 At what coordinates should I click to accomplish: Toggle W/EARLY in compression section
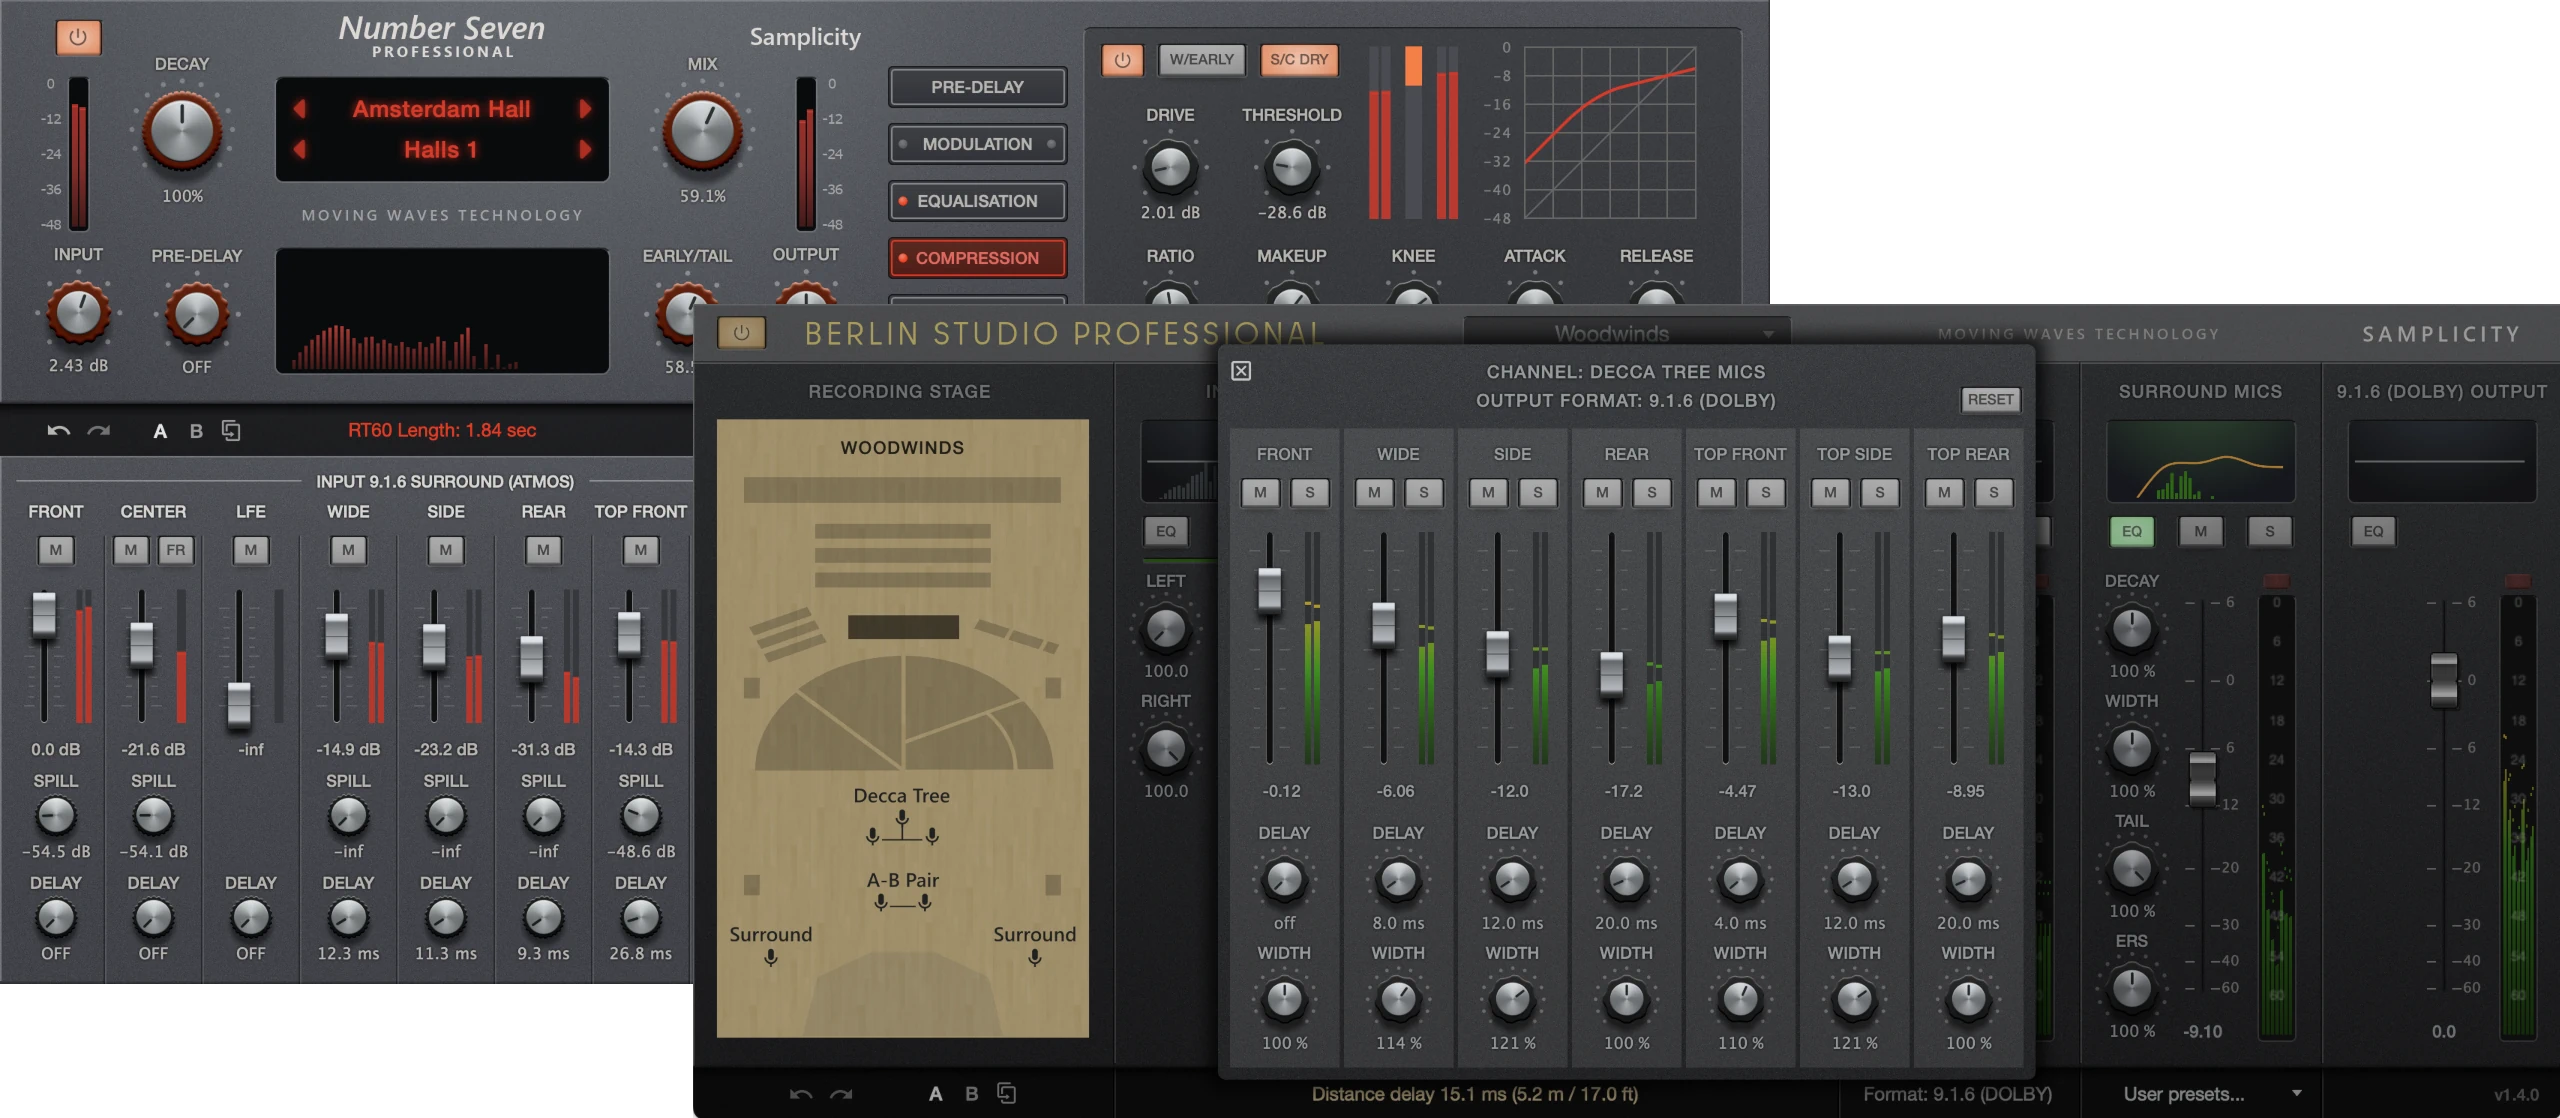(1201, 60)
